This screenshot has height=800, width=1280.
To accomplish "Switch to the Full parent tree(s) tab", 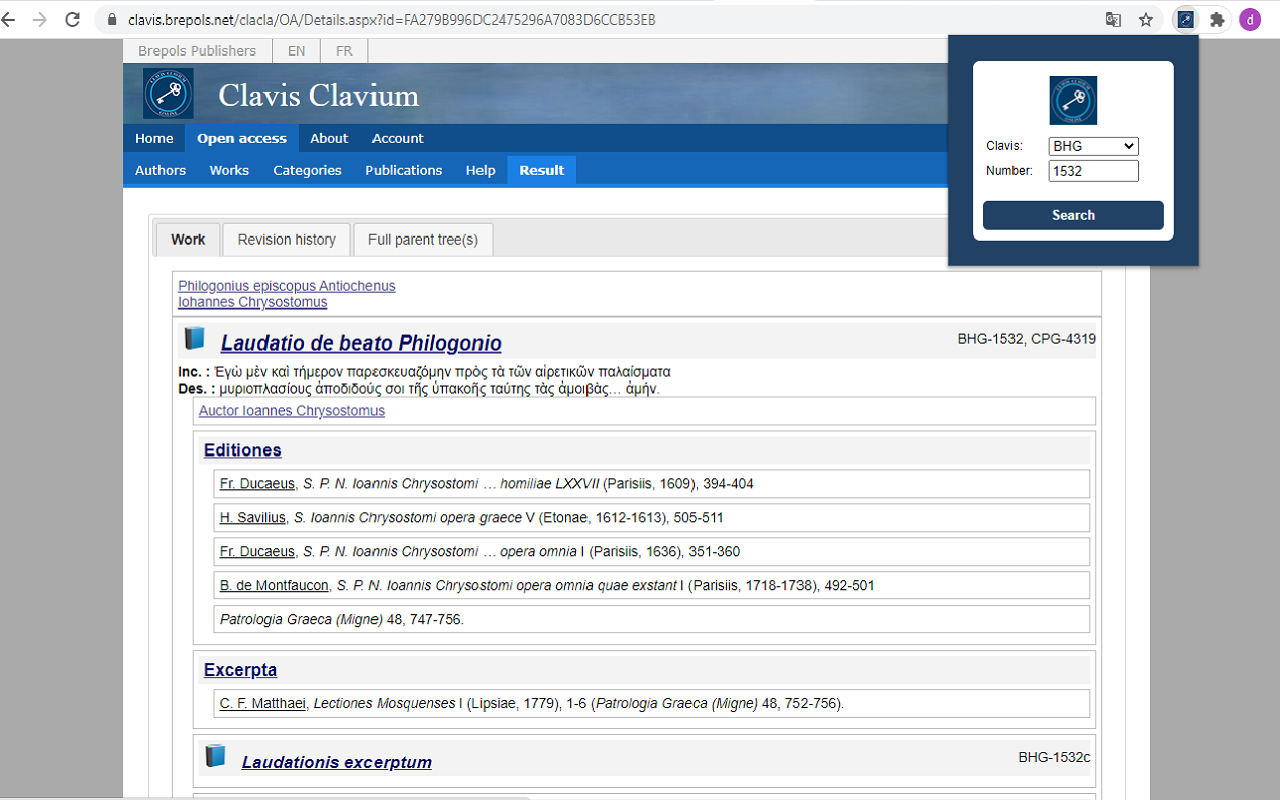I will click(x=423, y=239).
